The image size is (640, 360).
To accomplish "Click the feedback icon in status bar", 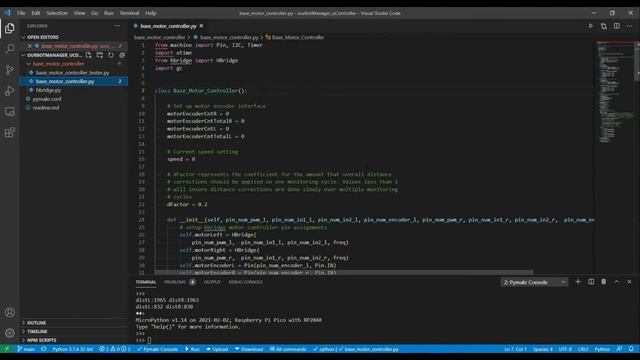I will (x=619, y=349).
